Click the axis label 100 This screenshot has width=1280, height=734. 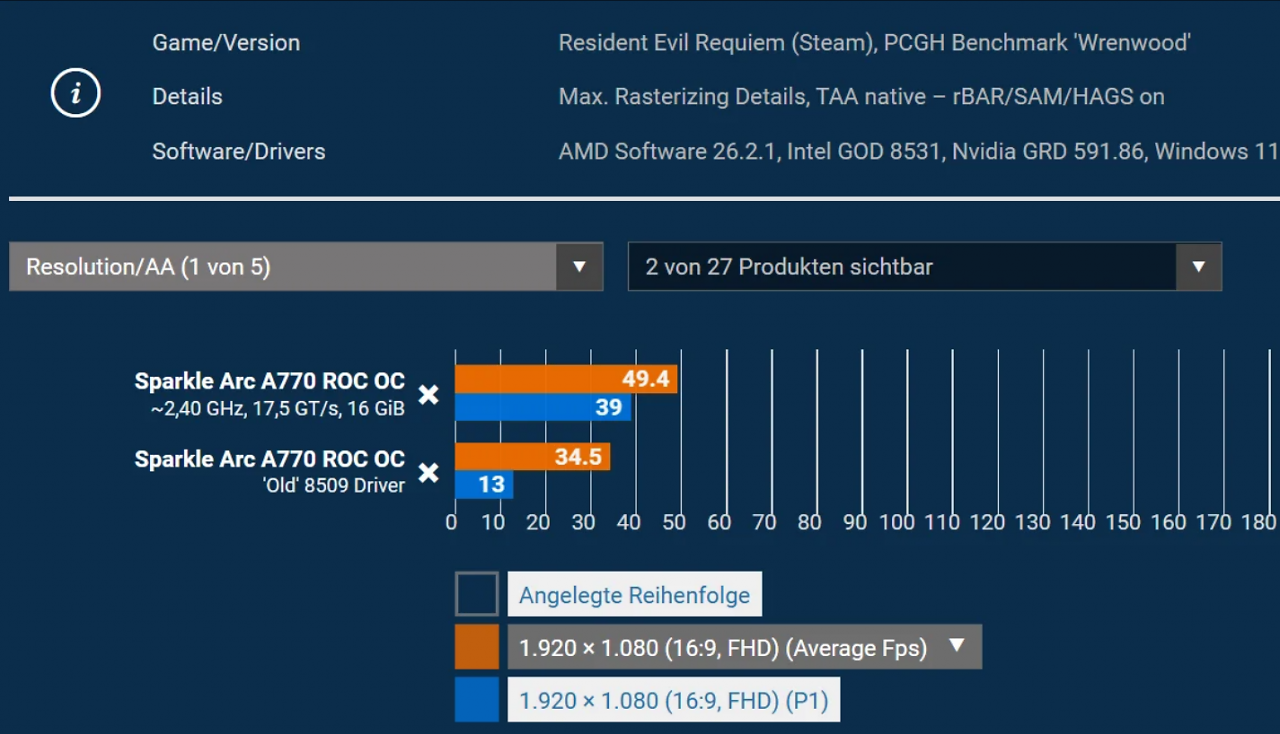coord(897,522)
